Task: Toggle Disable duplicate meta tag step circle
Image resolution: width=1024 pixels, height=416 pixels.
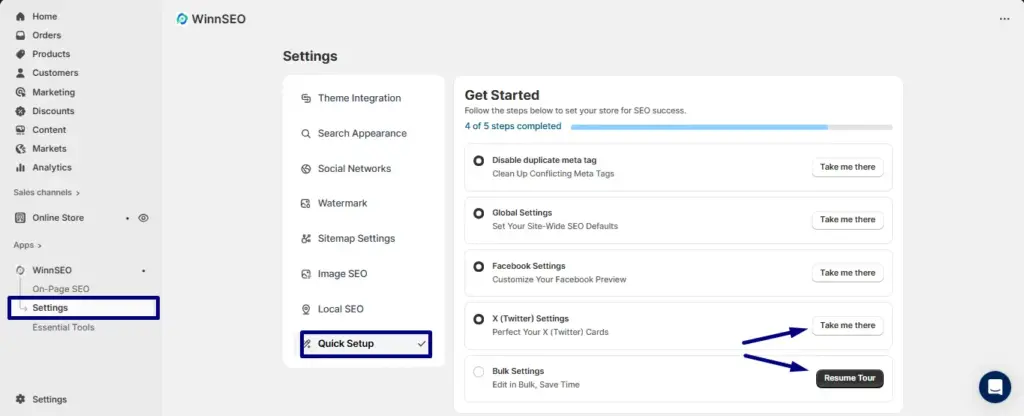Action: click(479, 160)
